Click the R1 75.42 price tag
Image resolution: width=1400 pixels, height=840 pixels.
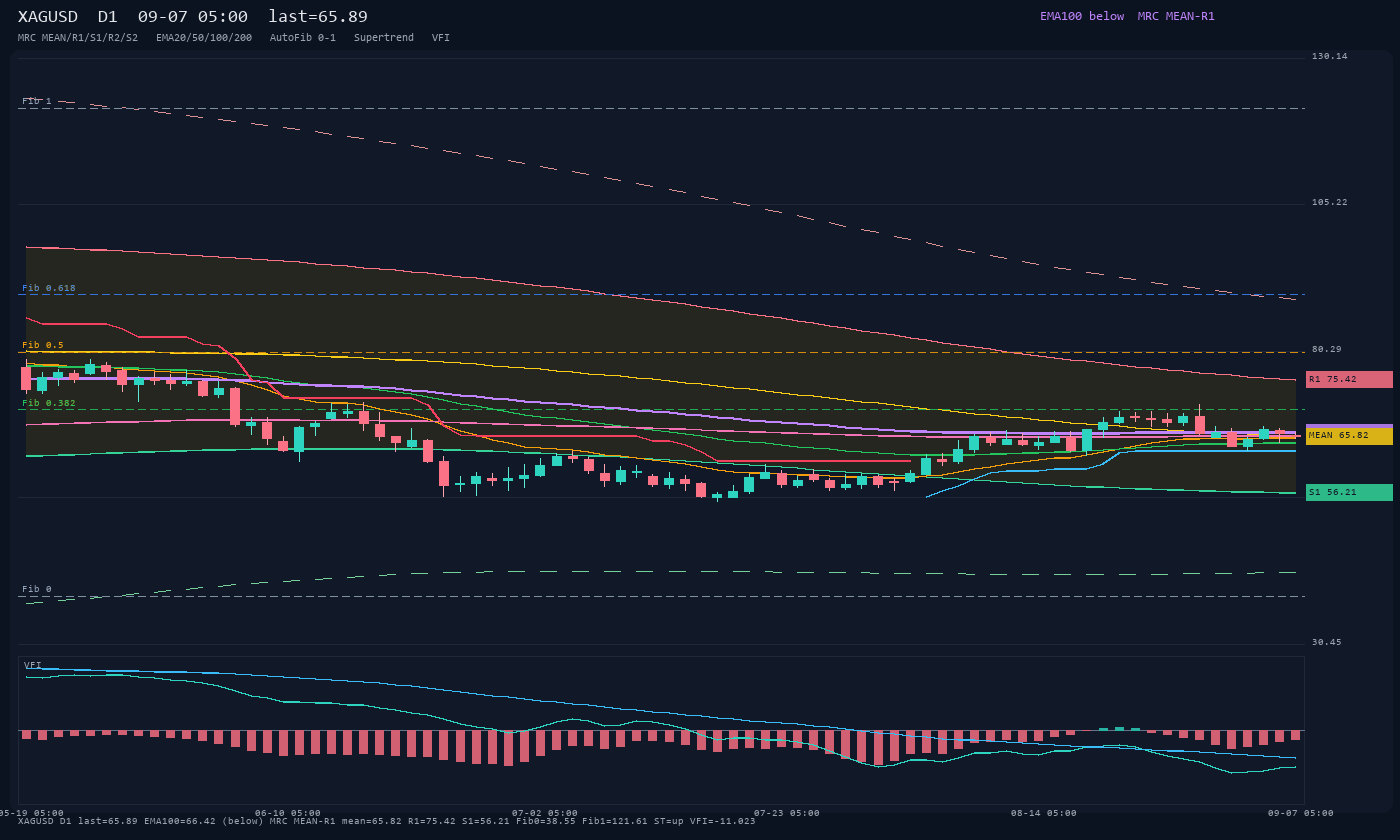pos(1349,379)
